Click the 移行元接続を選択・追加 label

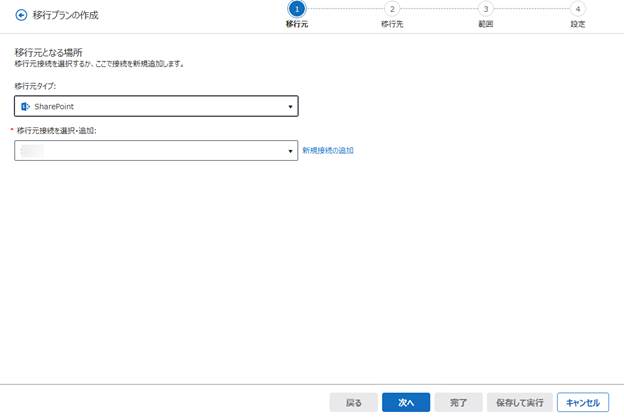[x=57, y=131]
